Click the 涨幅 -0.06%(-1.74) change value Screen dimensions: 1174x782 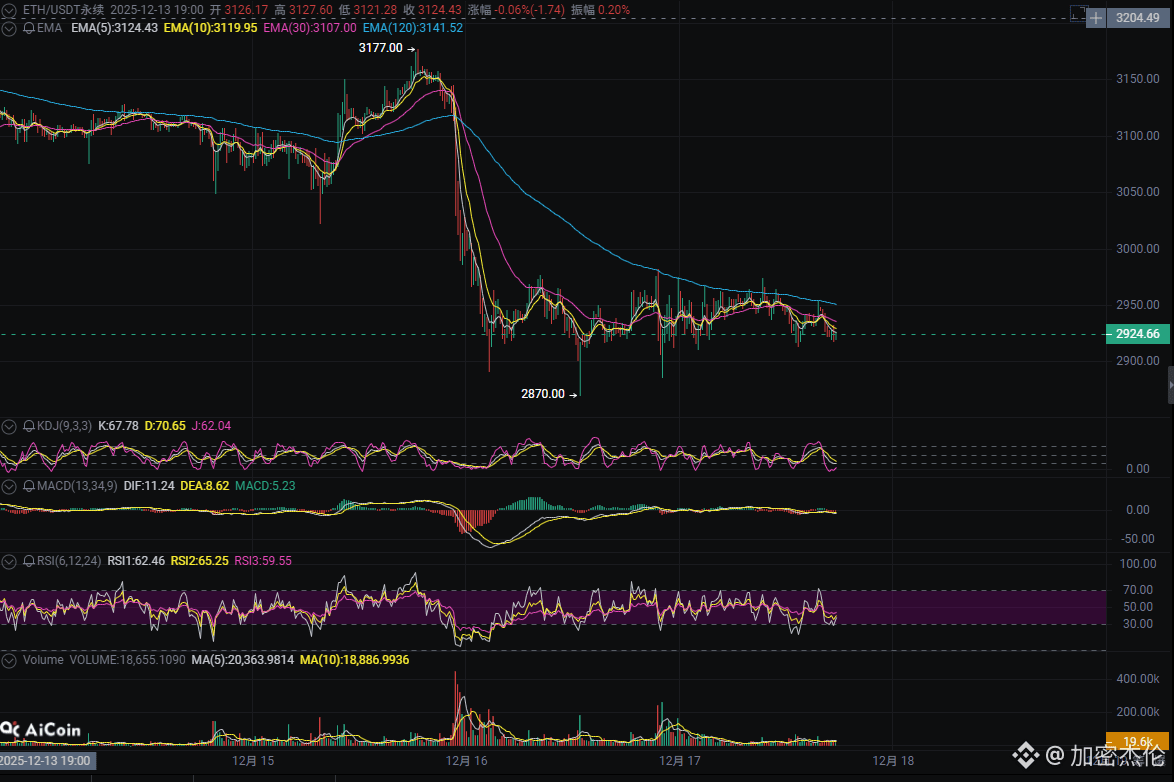point(516,10)
